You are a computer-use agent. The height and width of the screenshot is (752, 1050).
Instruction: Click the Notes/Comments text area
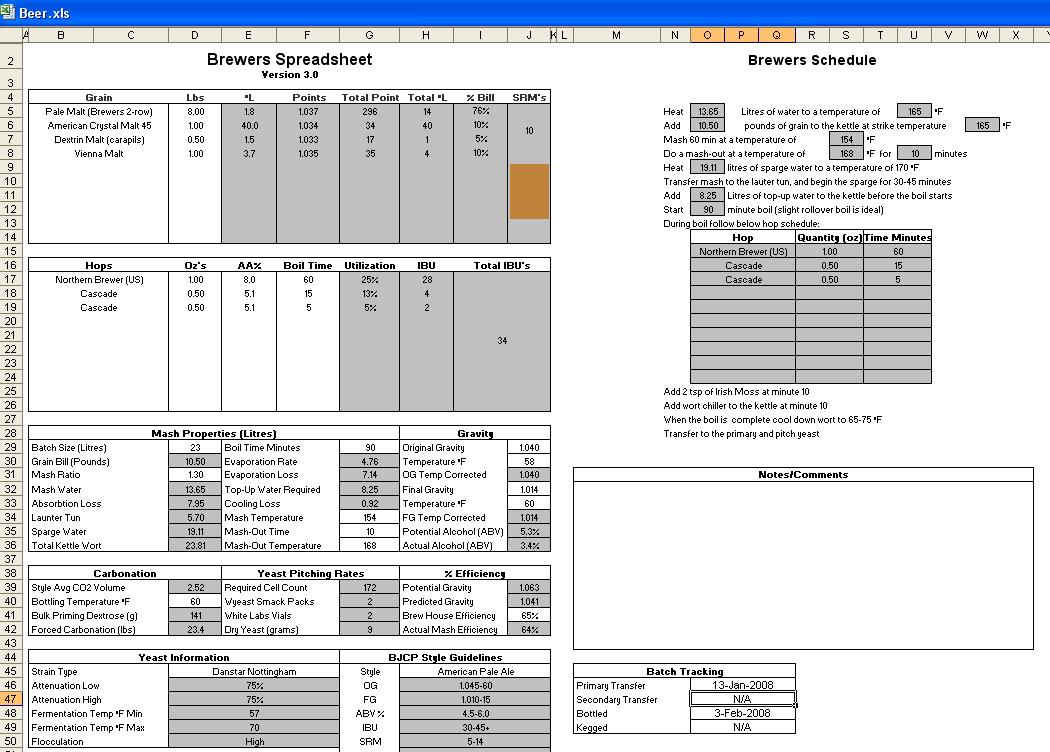click(x=803, y=565)
